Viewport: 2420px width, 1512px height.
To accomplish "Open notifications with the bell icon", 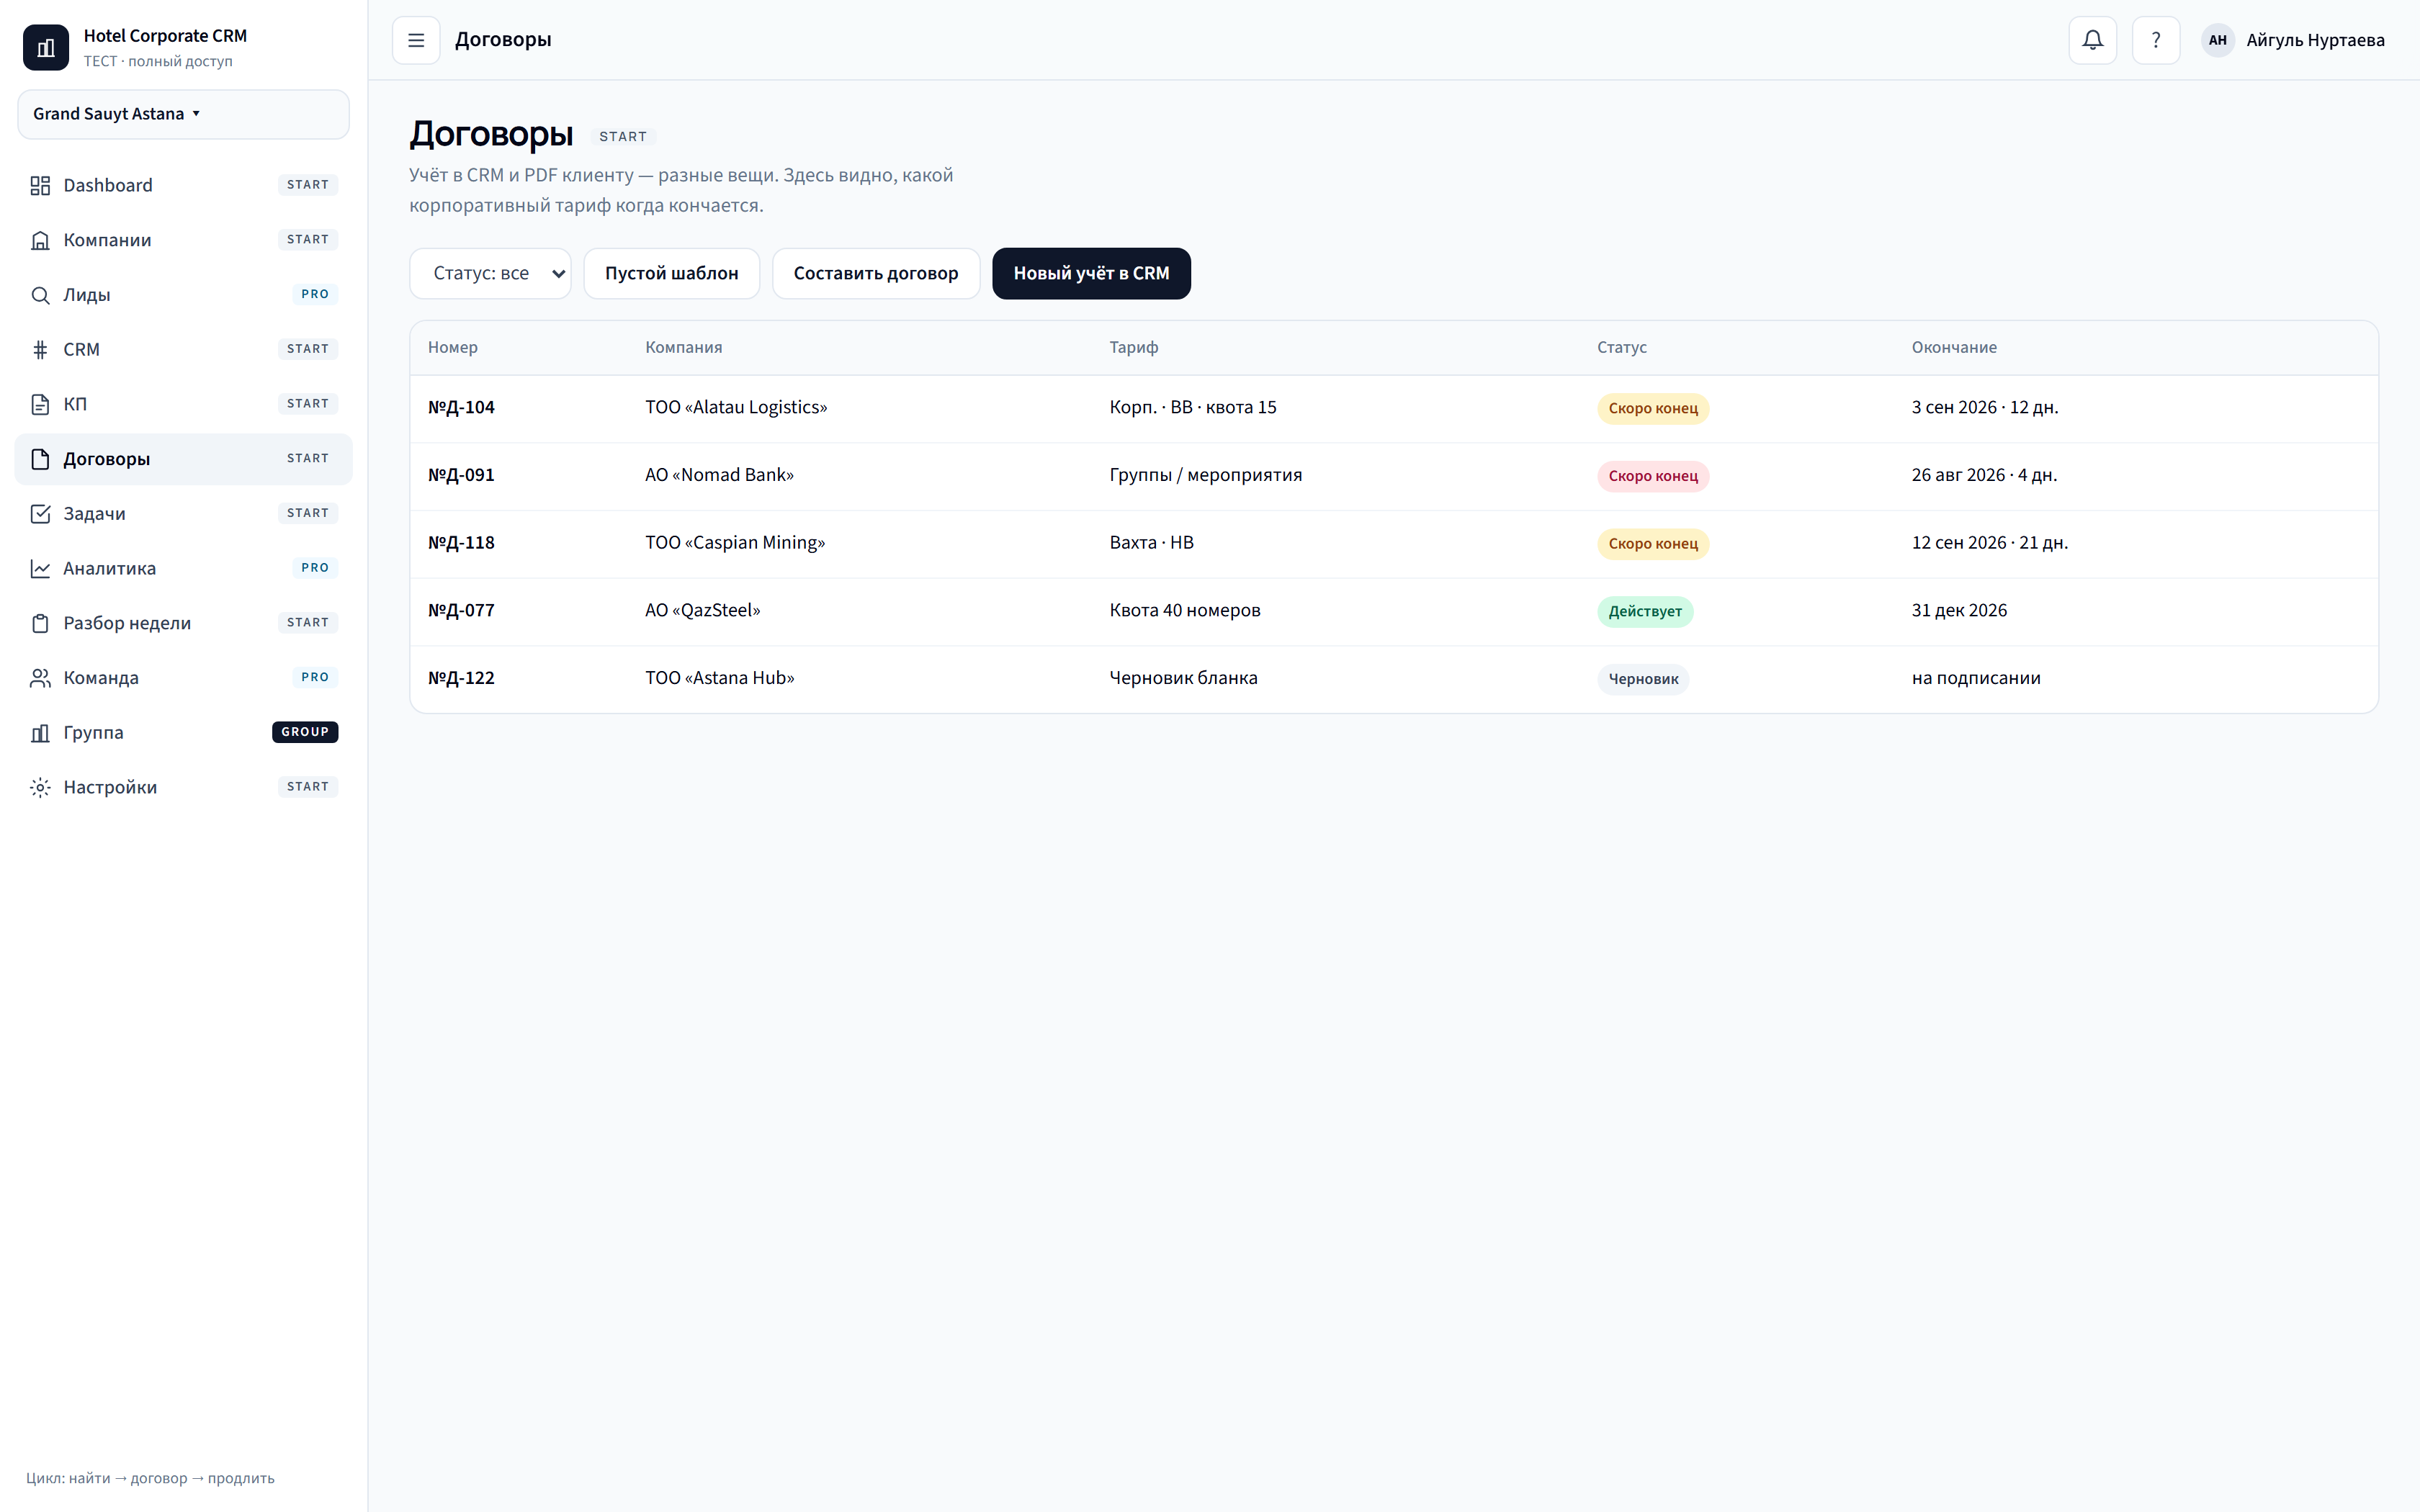I will tap(2092, 40).
